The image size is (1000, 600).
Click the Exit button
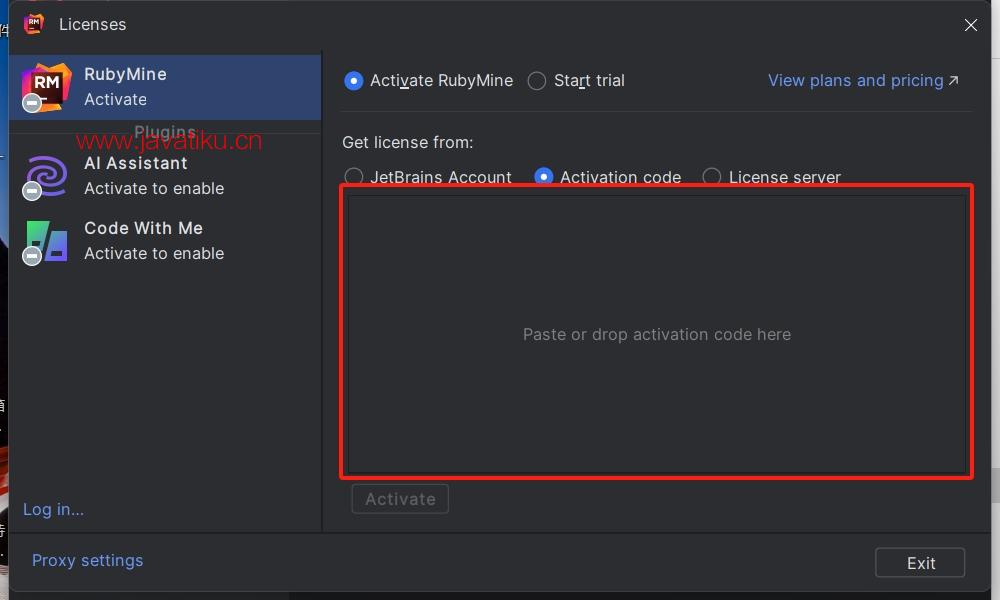point(920,562)
